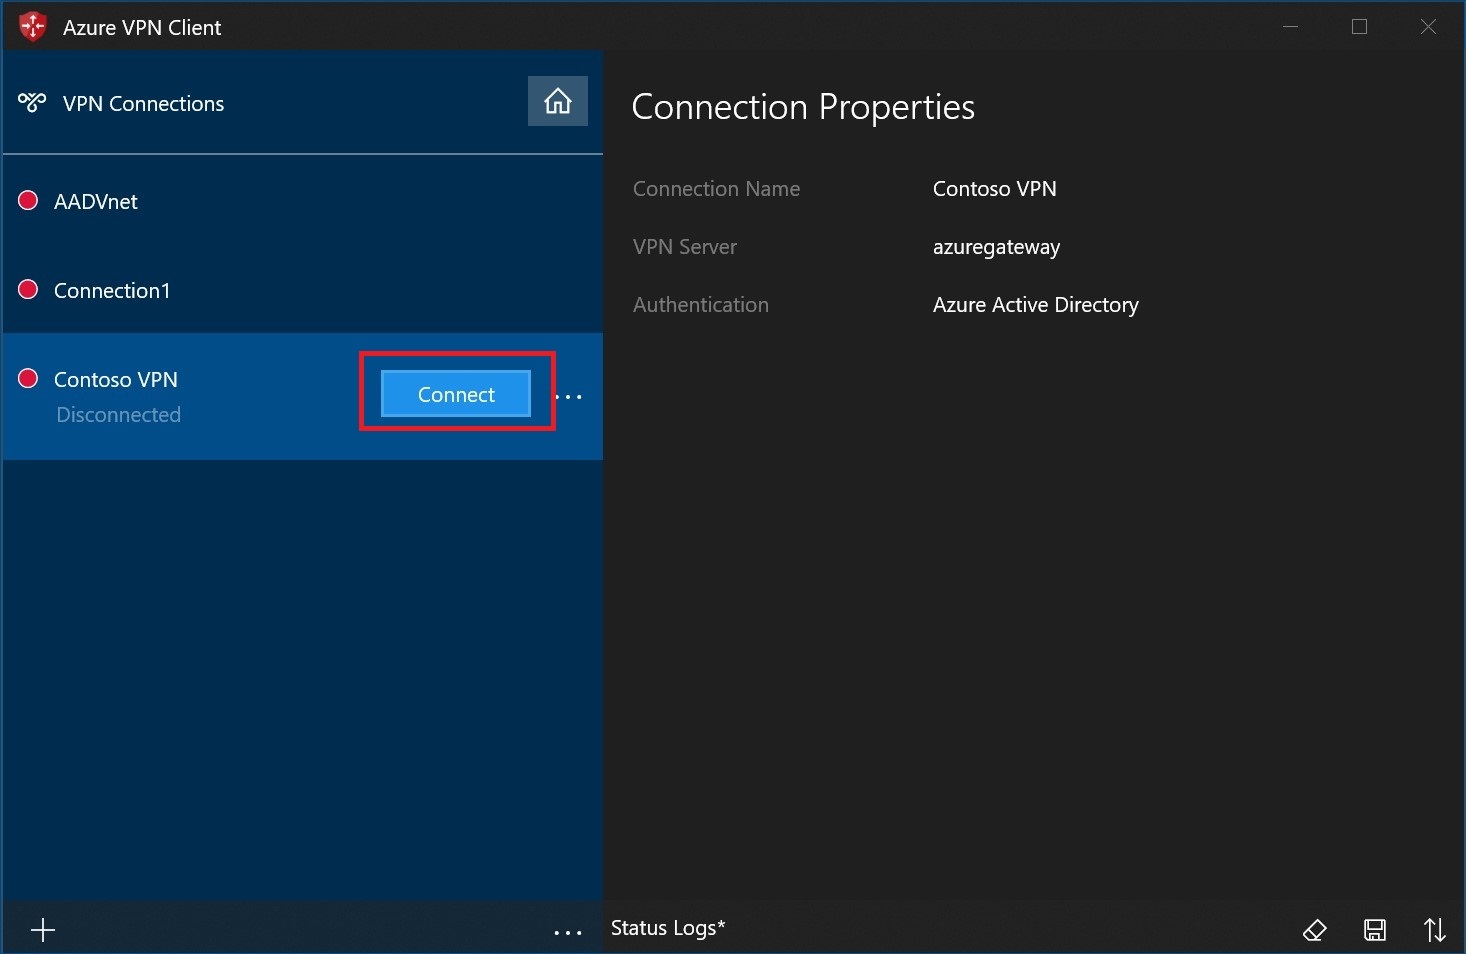Select the Connection1 entry

coord(112,291)
